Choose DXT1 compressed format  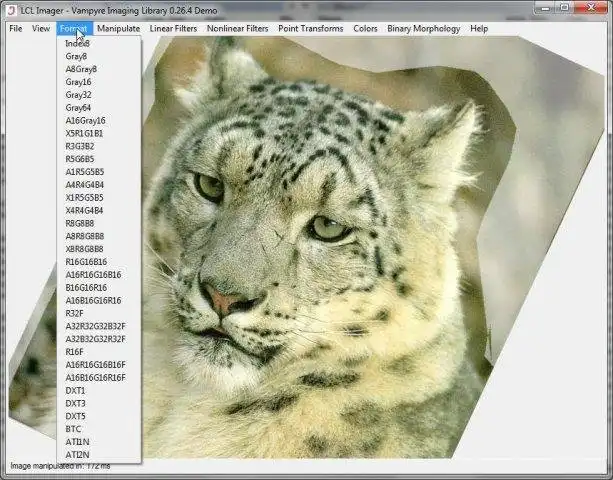pos(99,390)
